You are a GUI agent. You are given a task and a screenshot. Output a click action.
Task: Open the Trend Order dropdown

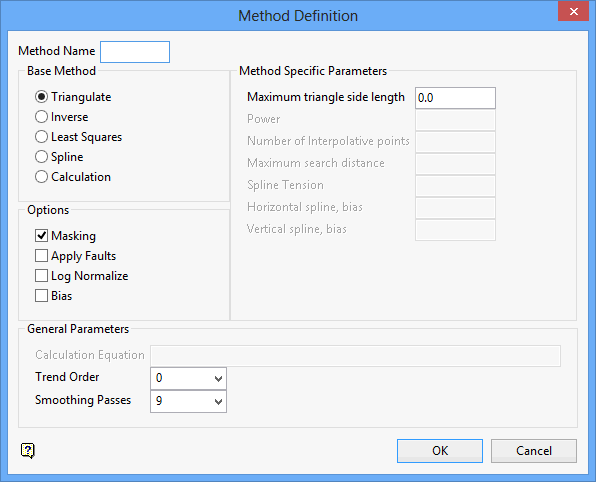[189, 378]
